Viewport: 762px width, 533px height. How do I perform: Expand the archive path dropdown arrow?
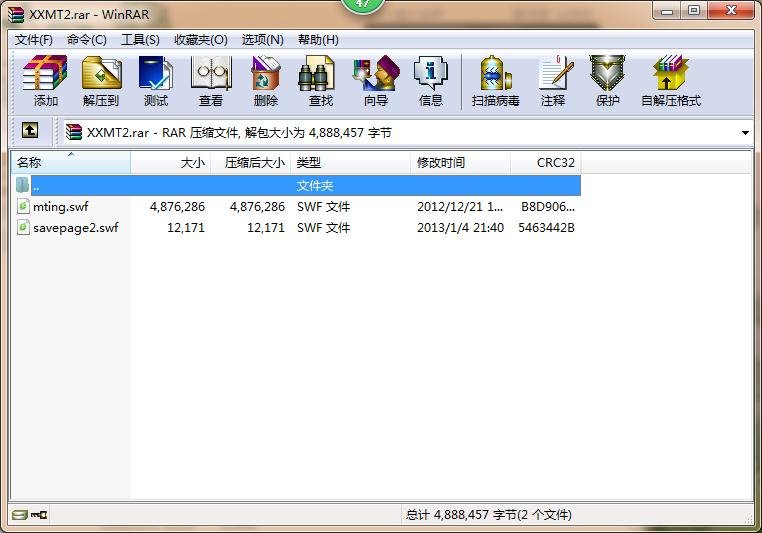746,133
